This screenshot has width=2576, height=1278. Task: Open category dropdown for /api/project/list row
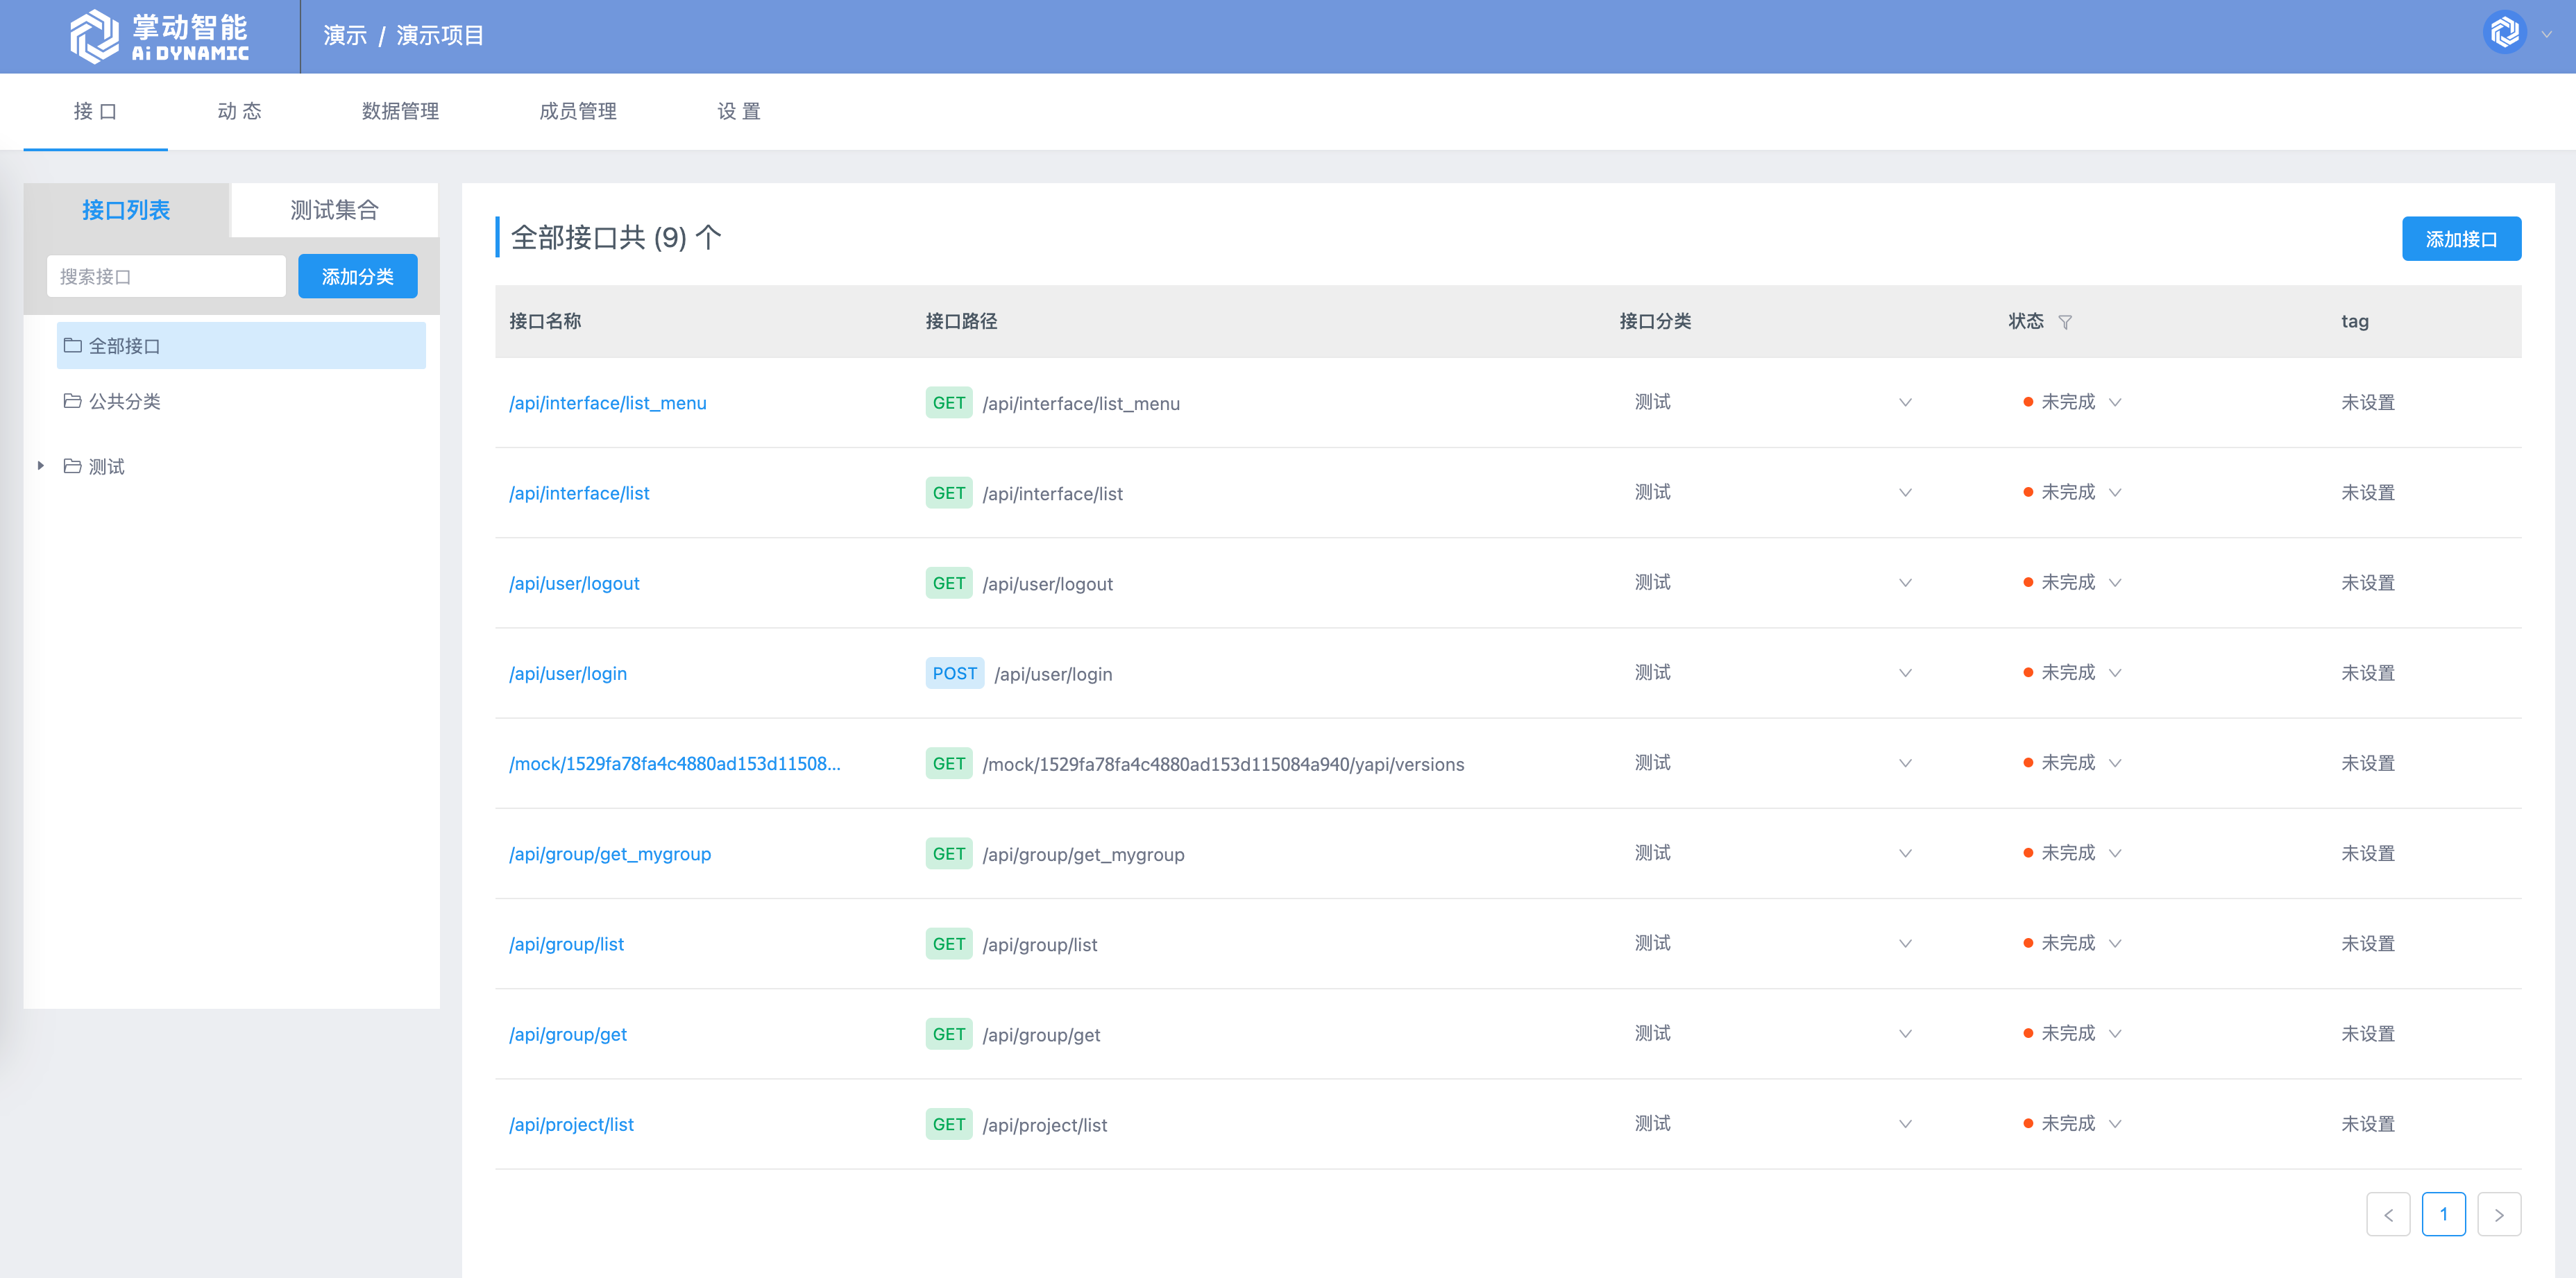[x=1905, y=1124]
